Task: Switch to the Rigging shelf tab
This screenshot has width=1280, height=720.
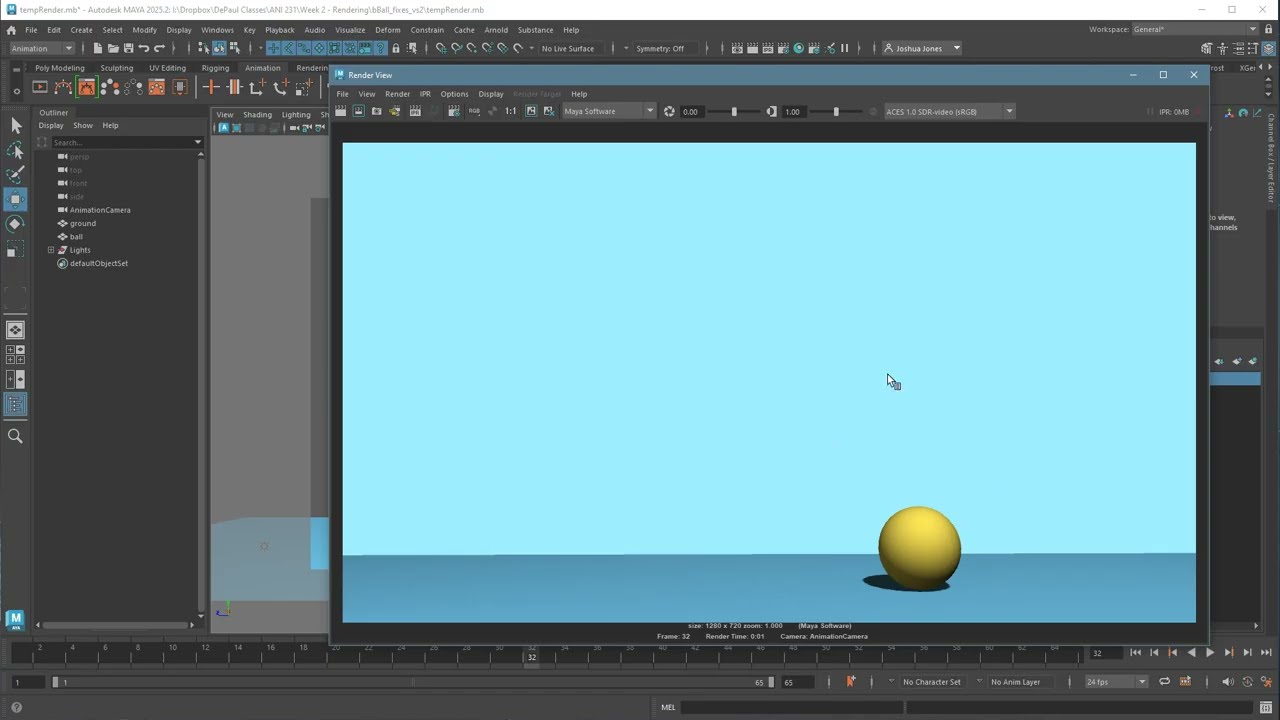Action: point(215,68)
